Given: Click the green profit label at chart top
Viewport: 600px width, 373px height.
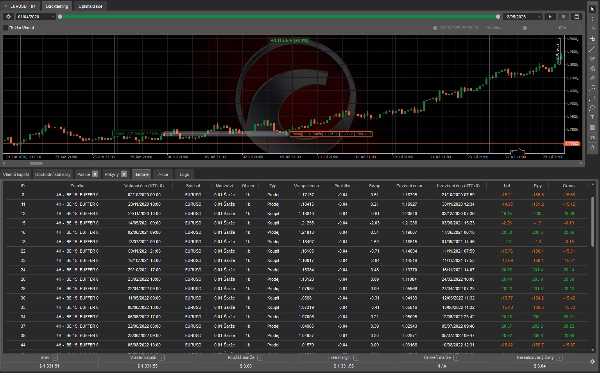Looking at the screenshot, I should tap(289, 40).
